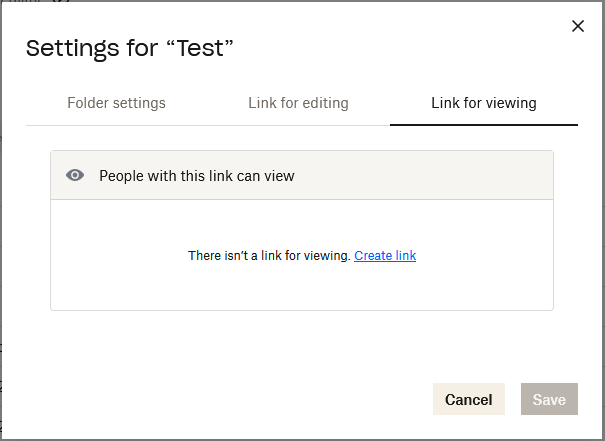Select the Link for viewing tab
The height and width of the screenshot is (441, 605).
(x=484, y=103)
